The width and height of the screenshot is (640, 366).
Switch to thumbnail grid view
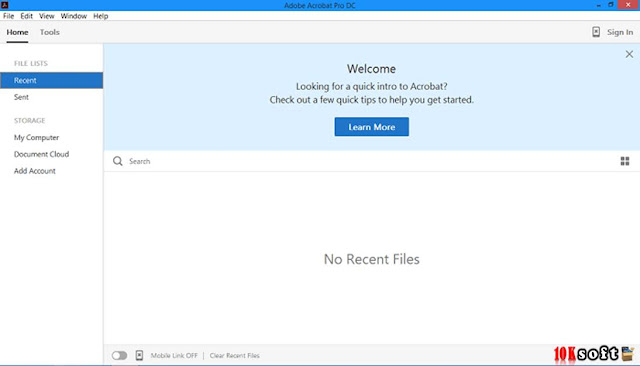624,161
